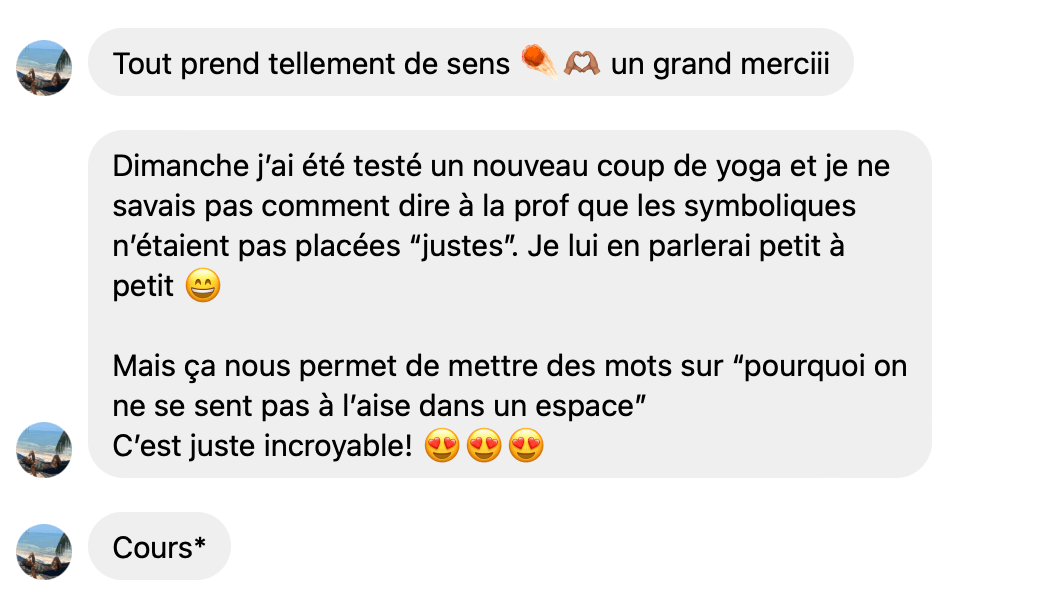Click the line starting "Mais ça nous permet"
This screenshot has width=1052, height=598.
(510, 366)
